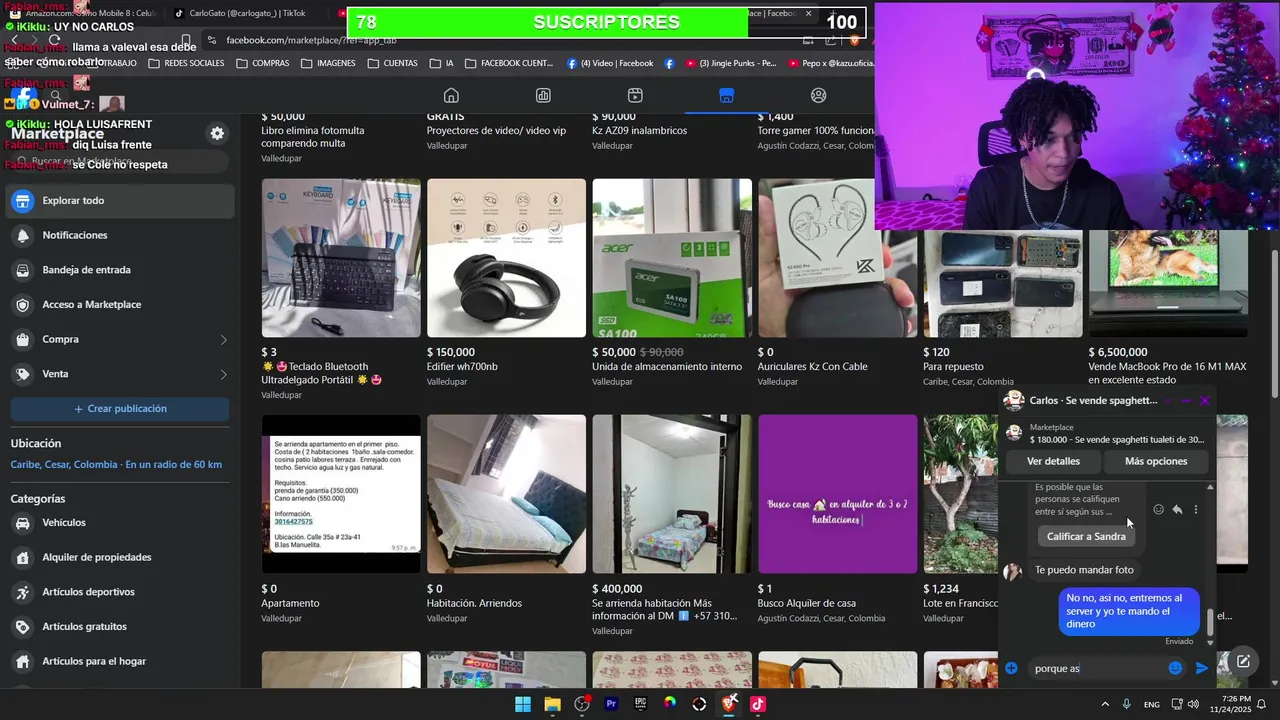Open the emoji picker in chat input
The image size is (1280, 720).
tap(1176, 668)
